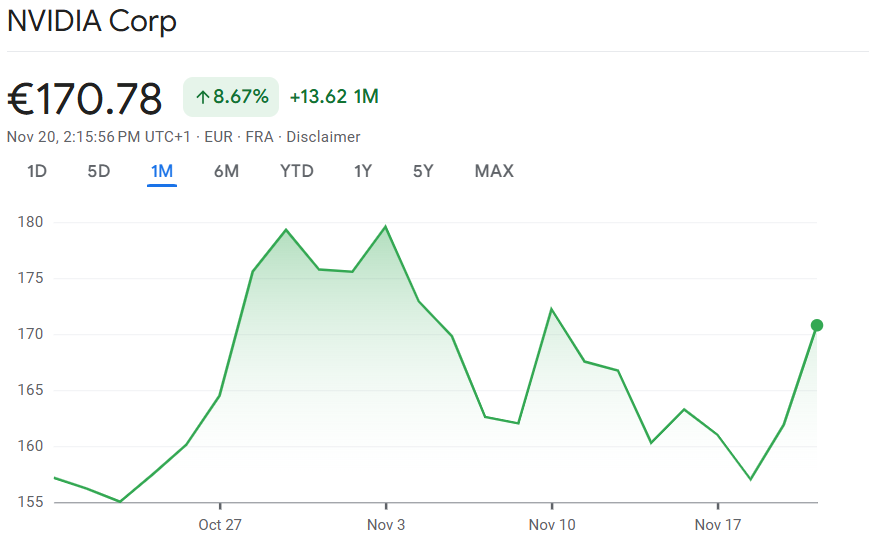Click the green current-price dot on chart
This screenshot has width=869, height=544.
point(817,325)
